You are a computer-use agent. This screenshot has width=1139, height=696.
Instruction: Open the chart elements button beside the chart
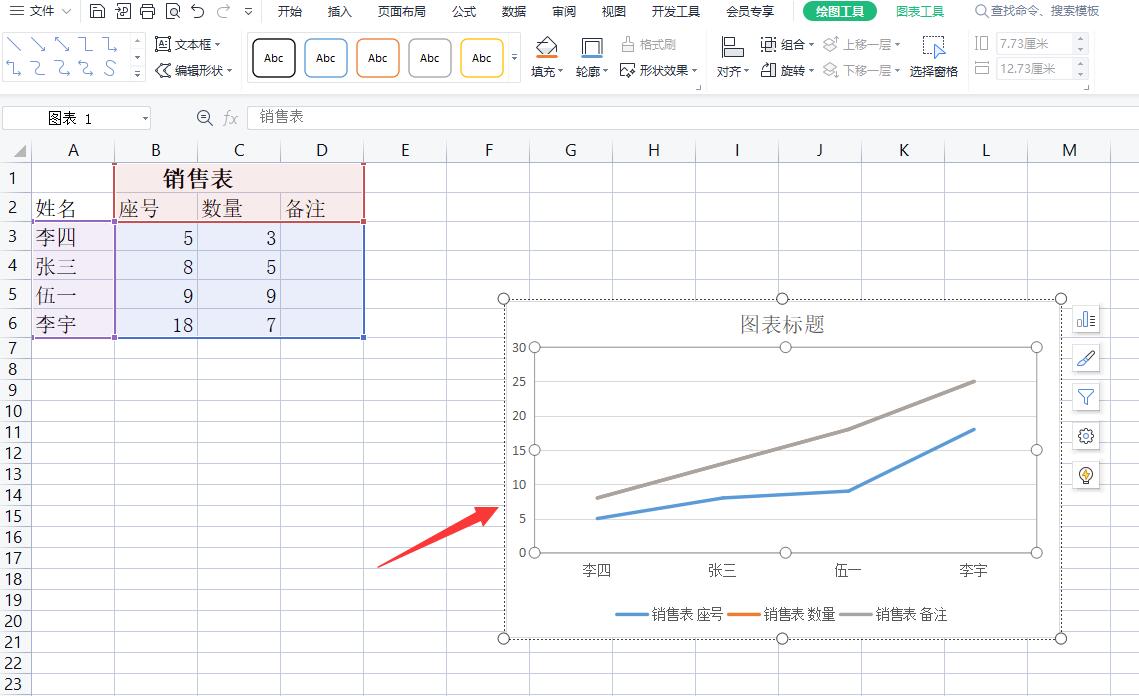coord(1086,320)
